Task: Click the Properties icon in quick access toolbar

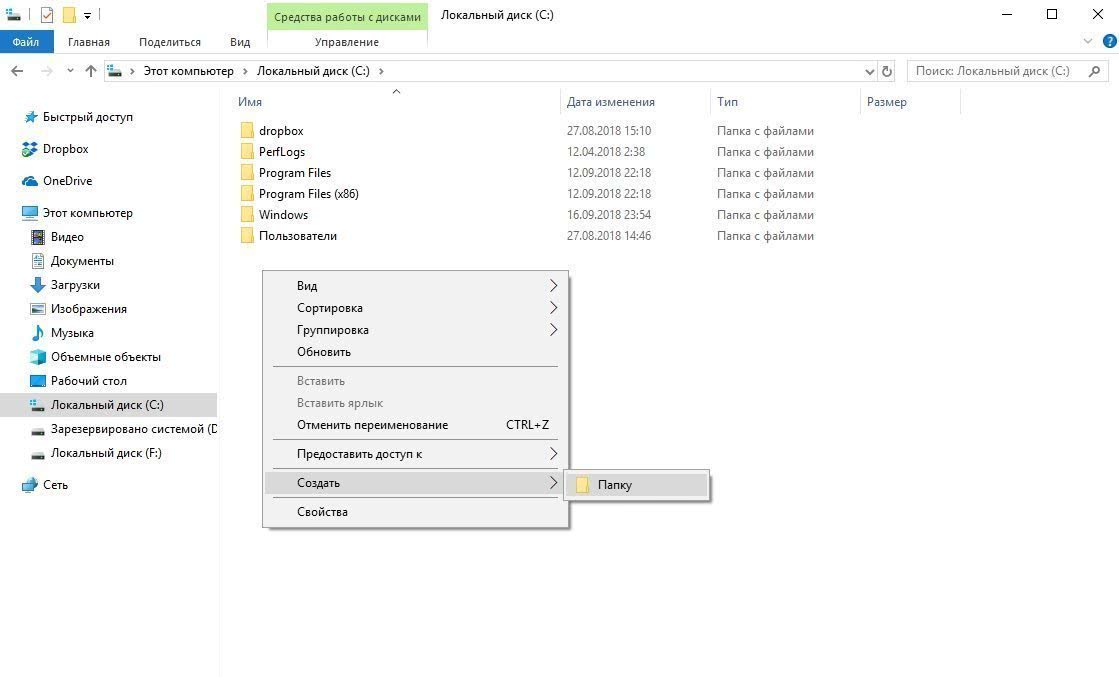Action: coord(47,15)
